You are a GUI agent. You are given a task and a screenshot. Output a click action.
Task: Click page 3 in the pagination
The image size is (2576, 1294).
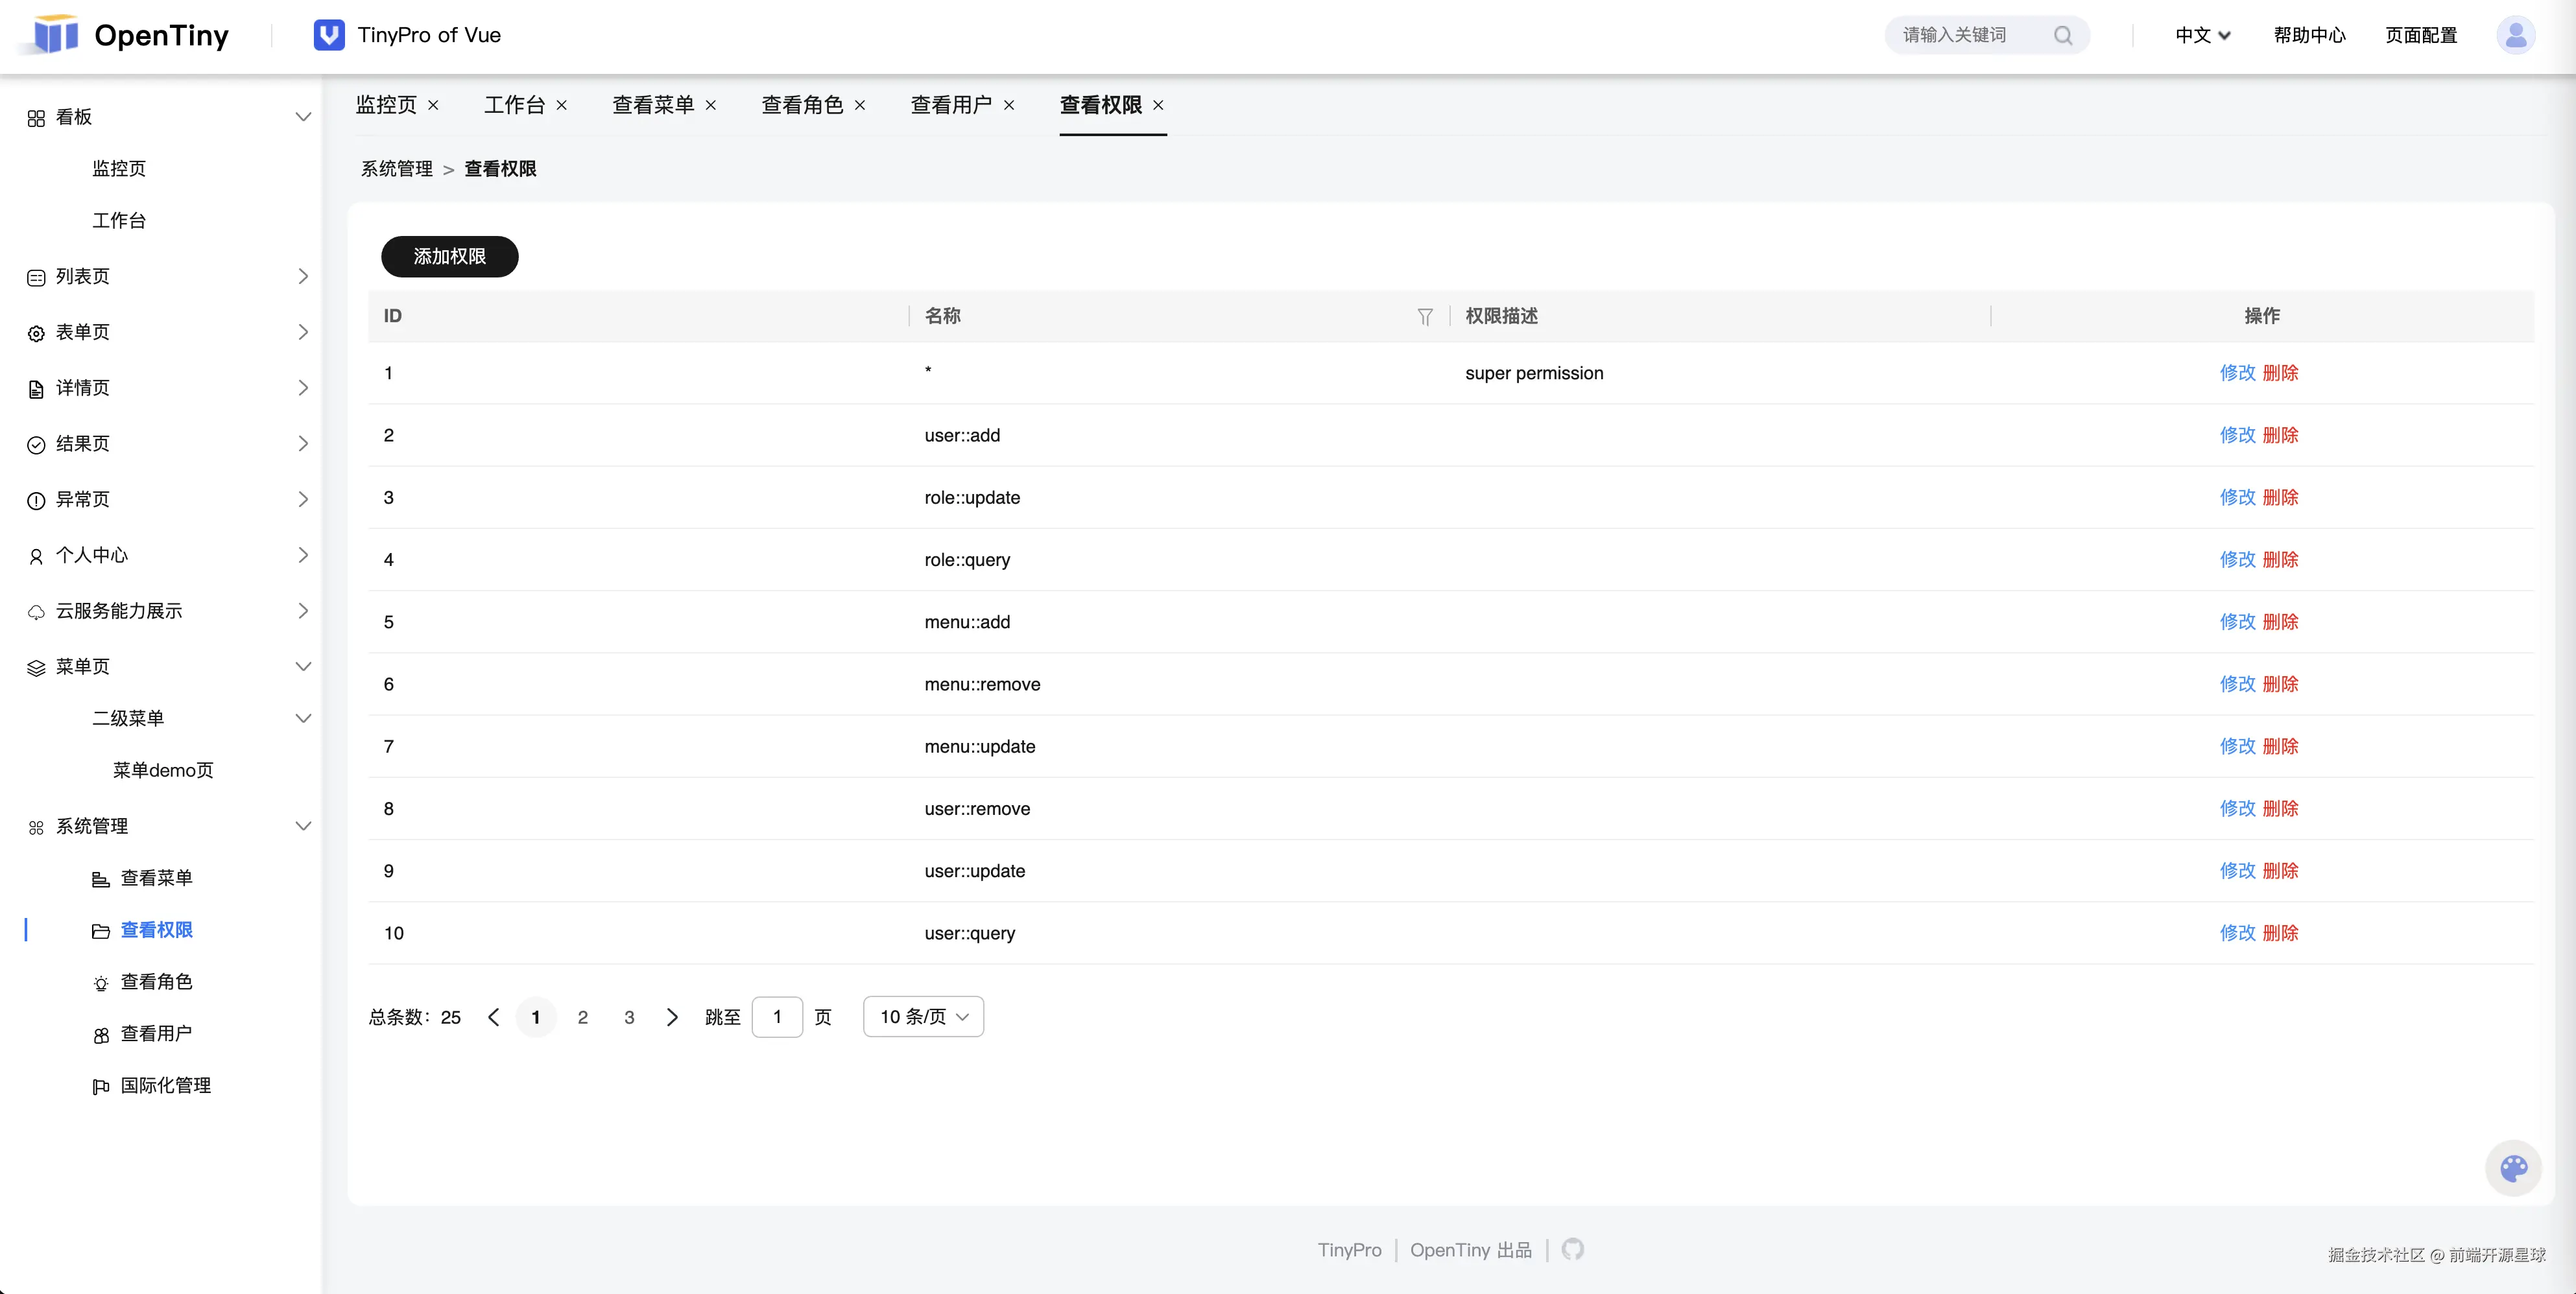click(629, 1017)
